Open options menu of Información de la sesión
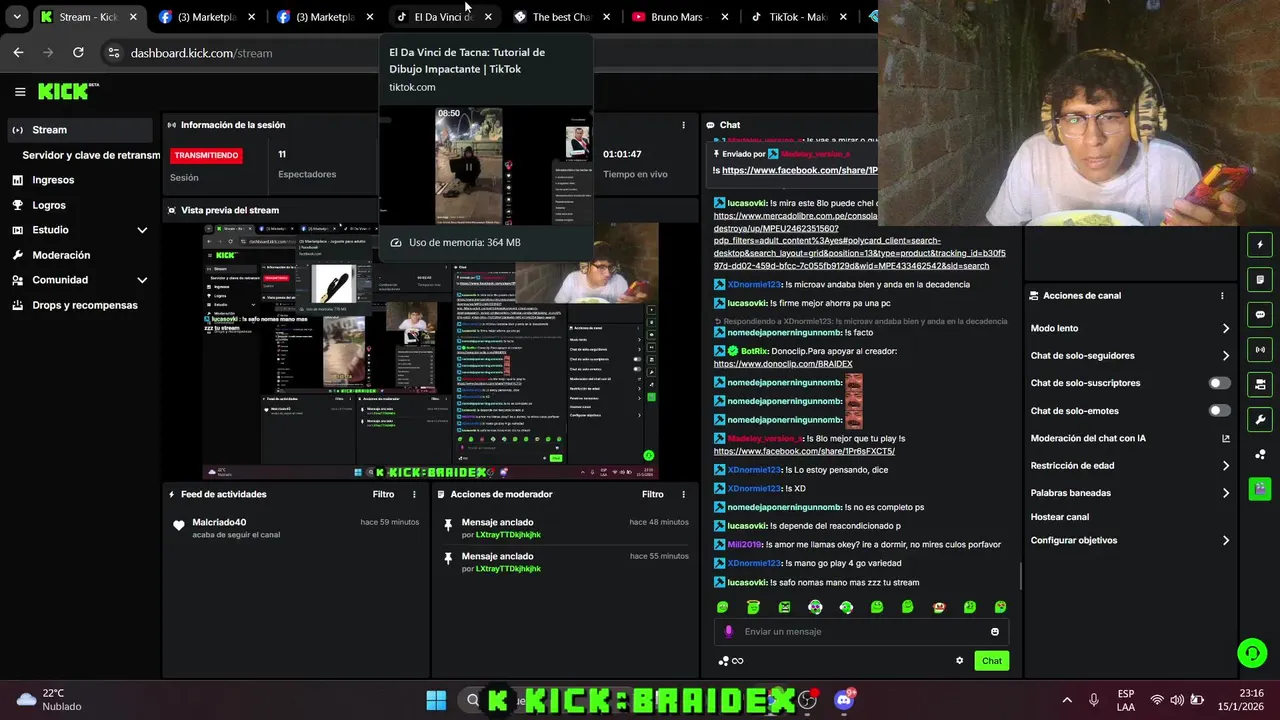Screen dimensions: 1280x720 (x=684, y=125)
